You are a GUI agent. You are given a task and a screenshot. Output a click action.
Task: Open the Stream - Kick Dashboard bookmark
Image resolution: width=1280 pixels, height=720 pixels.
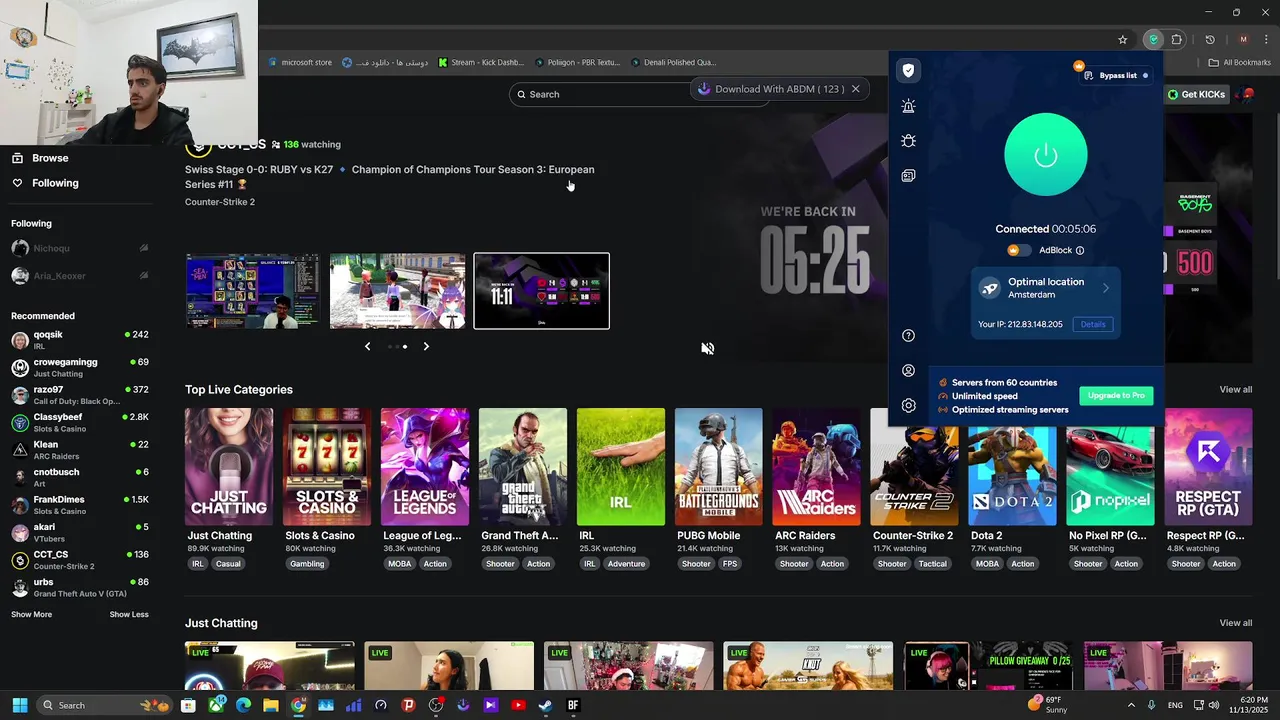click(481, 62)
